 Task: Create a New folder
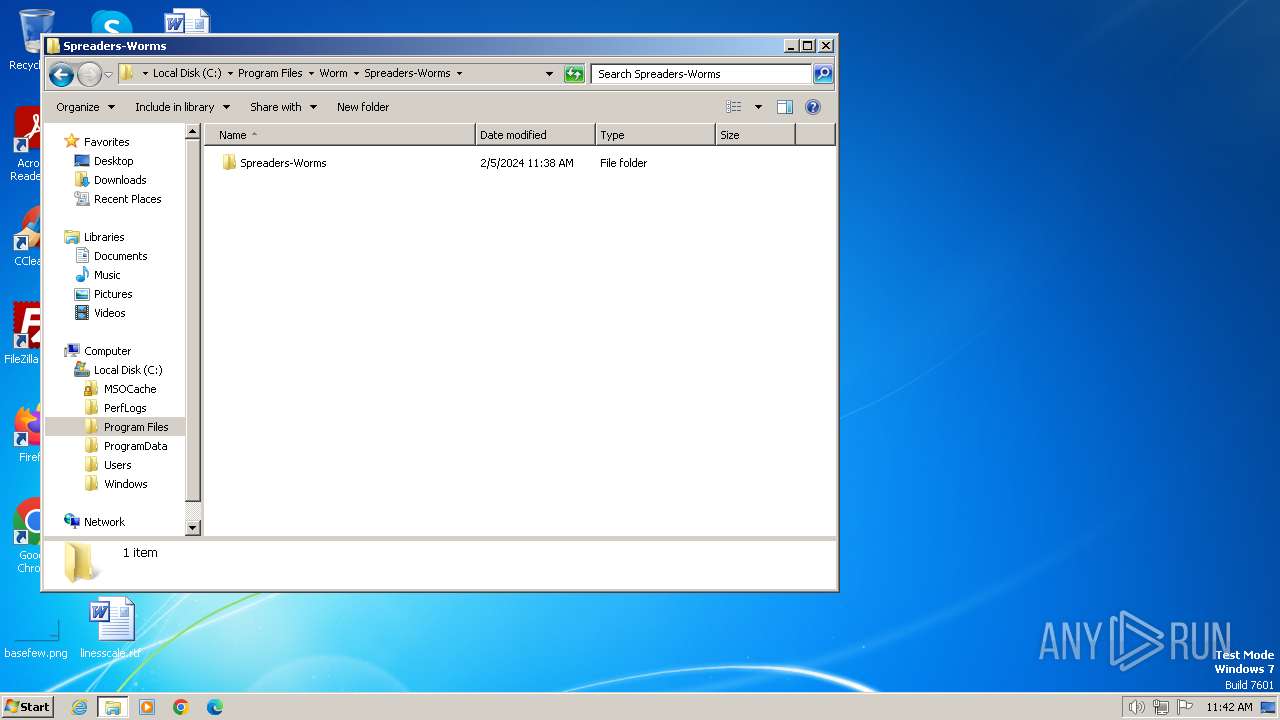click(x=363, y=107)
